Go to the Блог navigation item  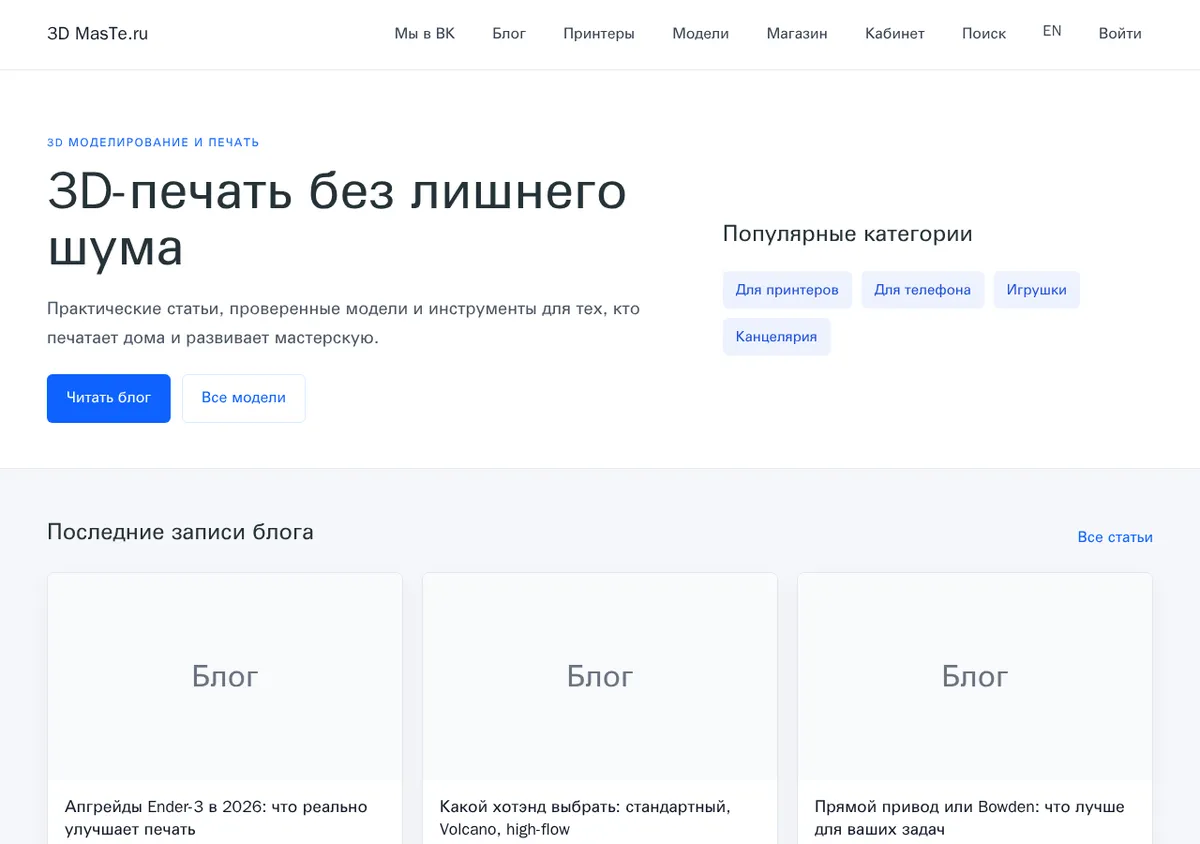[x=509, y=34]
